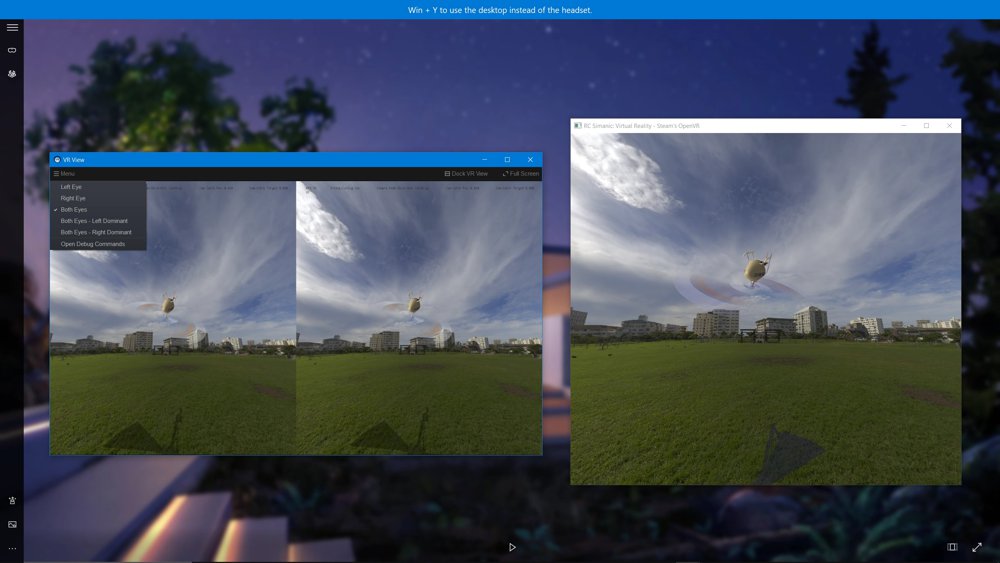Click the VR View window title icon
Viewport: 1000px width, 563px height.
[x=57, y=160]
